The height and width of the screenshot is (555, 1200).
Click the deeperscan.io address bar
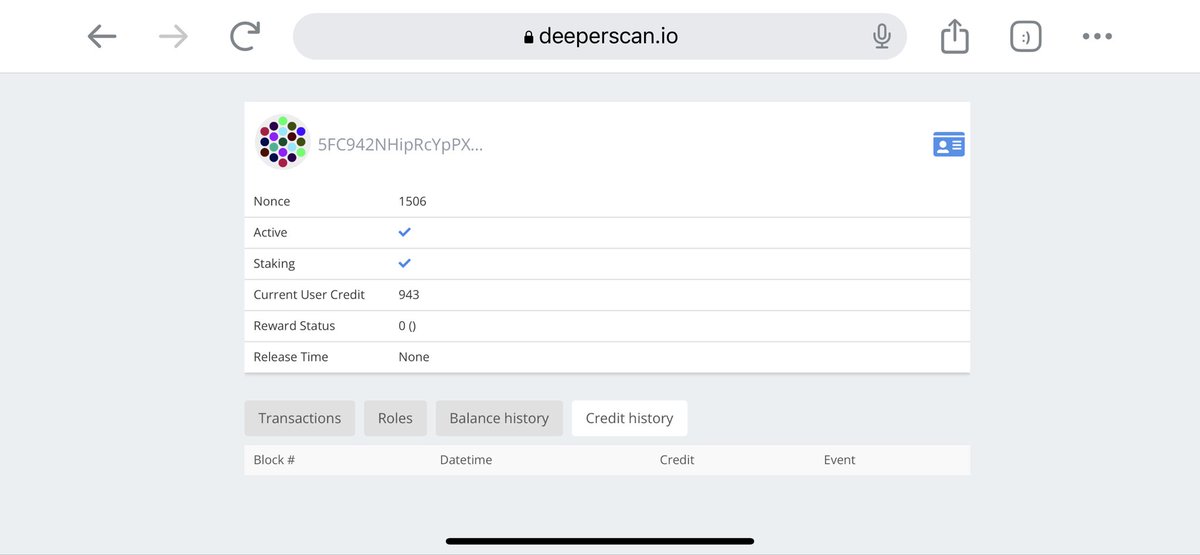(600, 37)
